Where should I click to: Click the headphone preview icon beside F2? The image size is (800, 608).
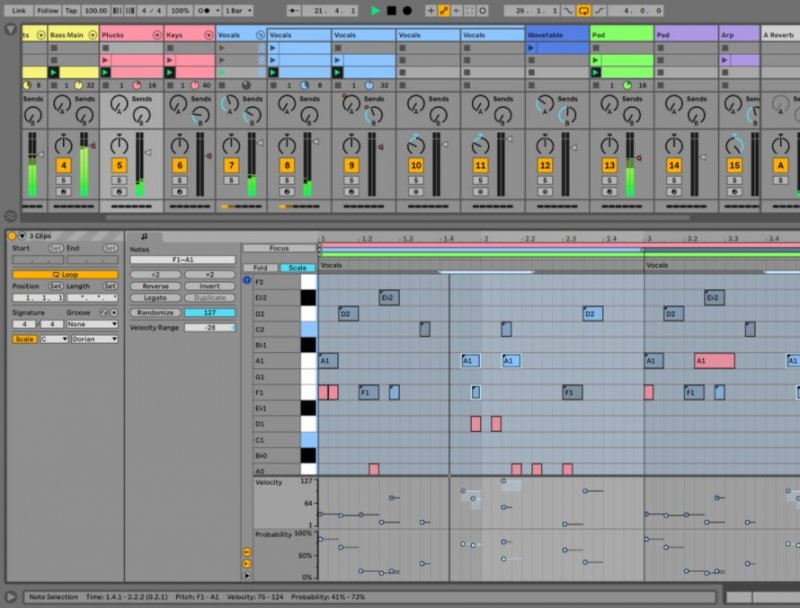point(247,281)
